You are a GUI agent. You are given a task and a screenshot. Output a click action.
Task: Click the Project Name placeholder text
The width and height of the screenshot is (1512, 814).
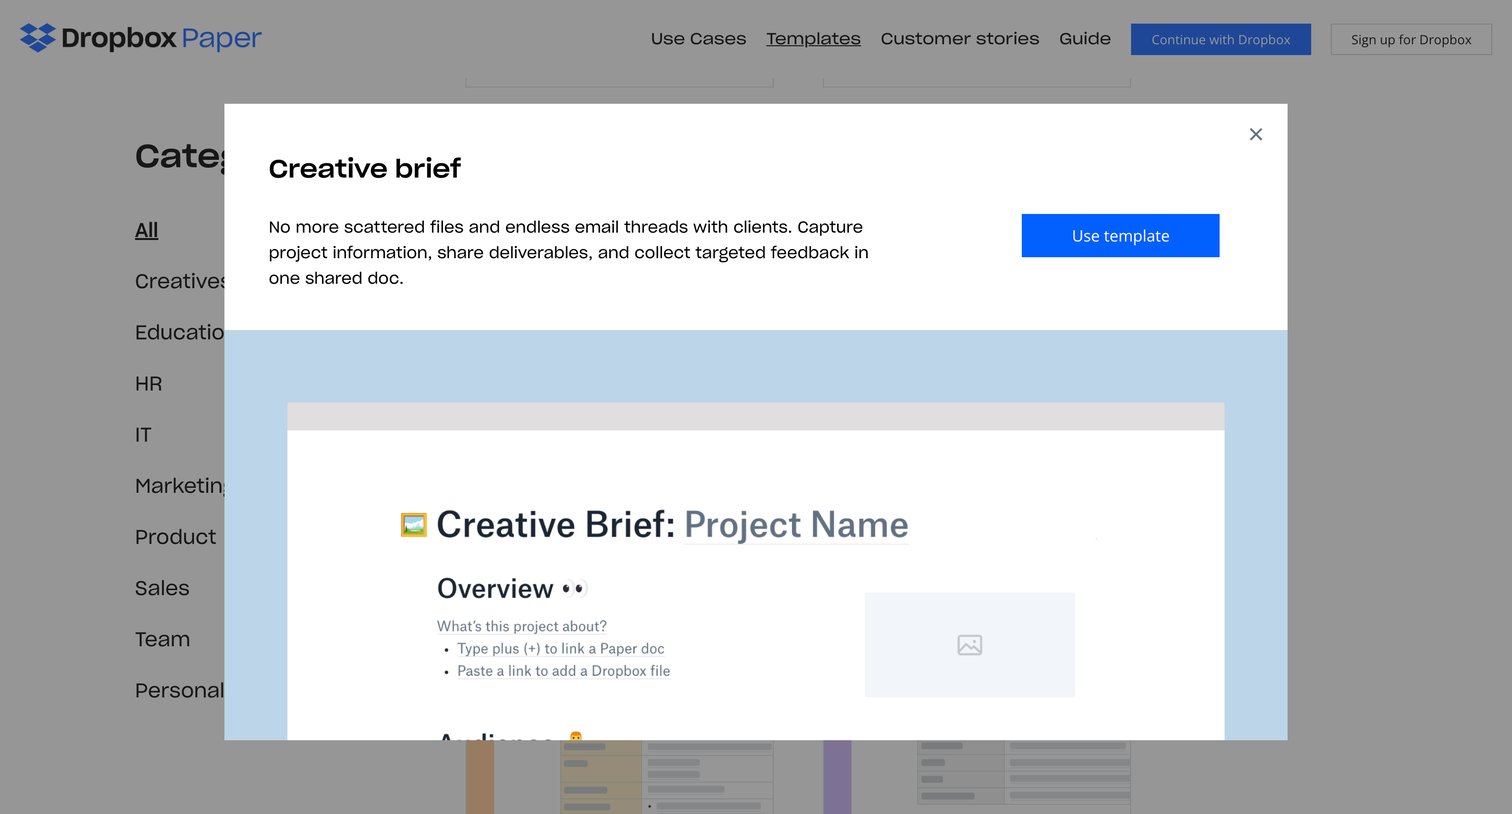[x=796, y=525]
